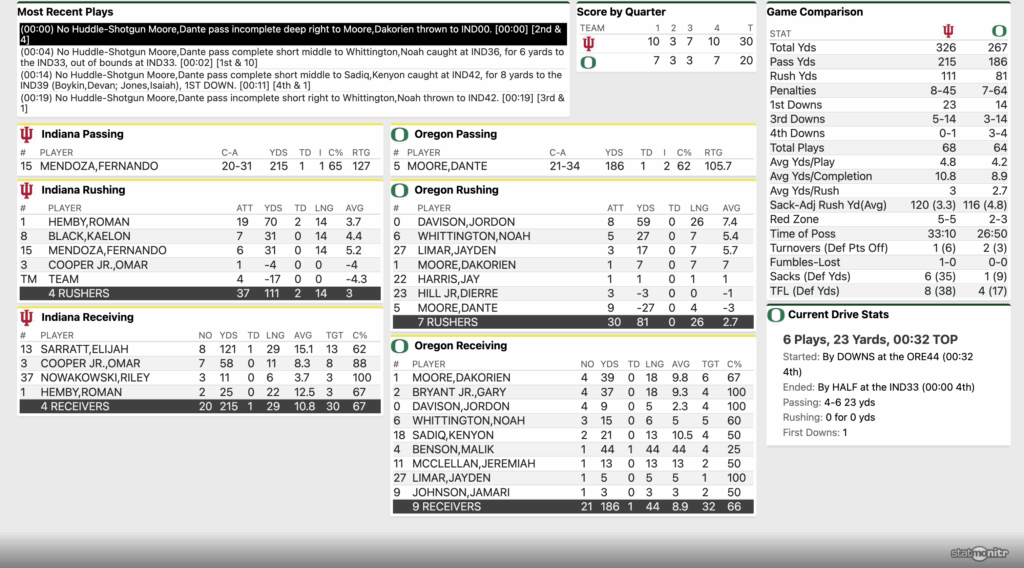The image size is (1024, 568).
Task: Click Indiana logo in Score by Quarter table
Action: pos(588,43)
